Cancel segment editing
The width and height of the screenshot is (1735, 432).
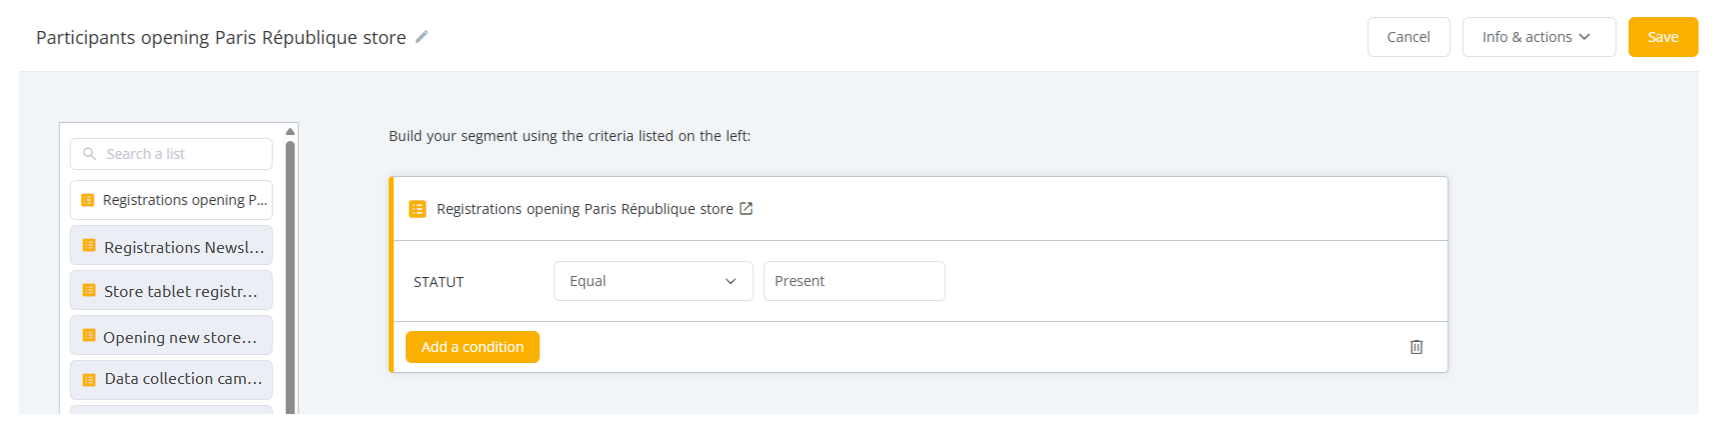pyautogui.click(x=1408, y=37)
